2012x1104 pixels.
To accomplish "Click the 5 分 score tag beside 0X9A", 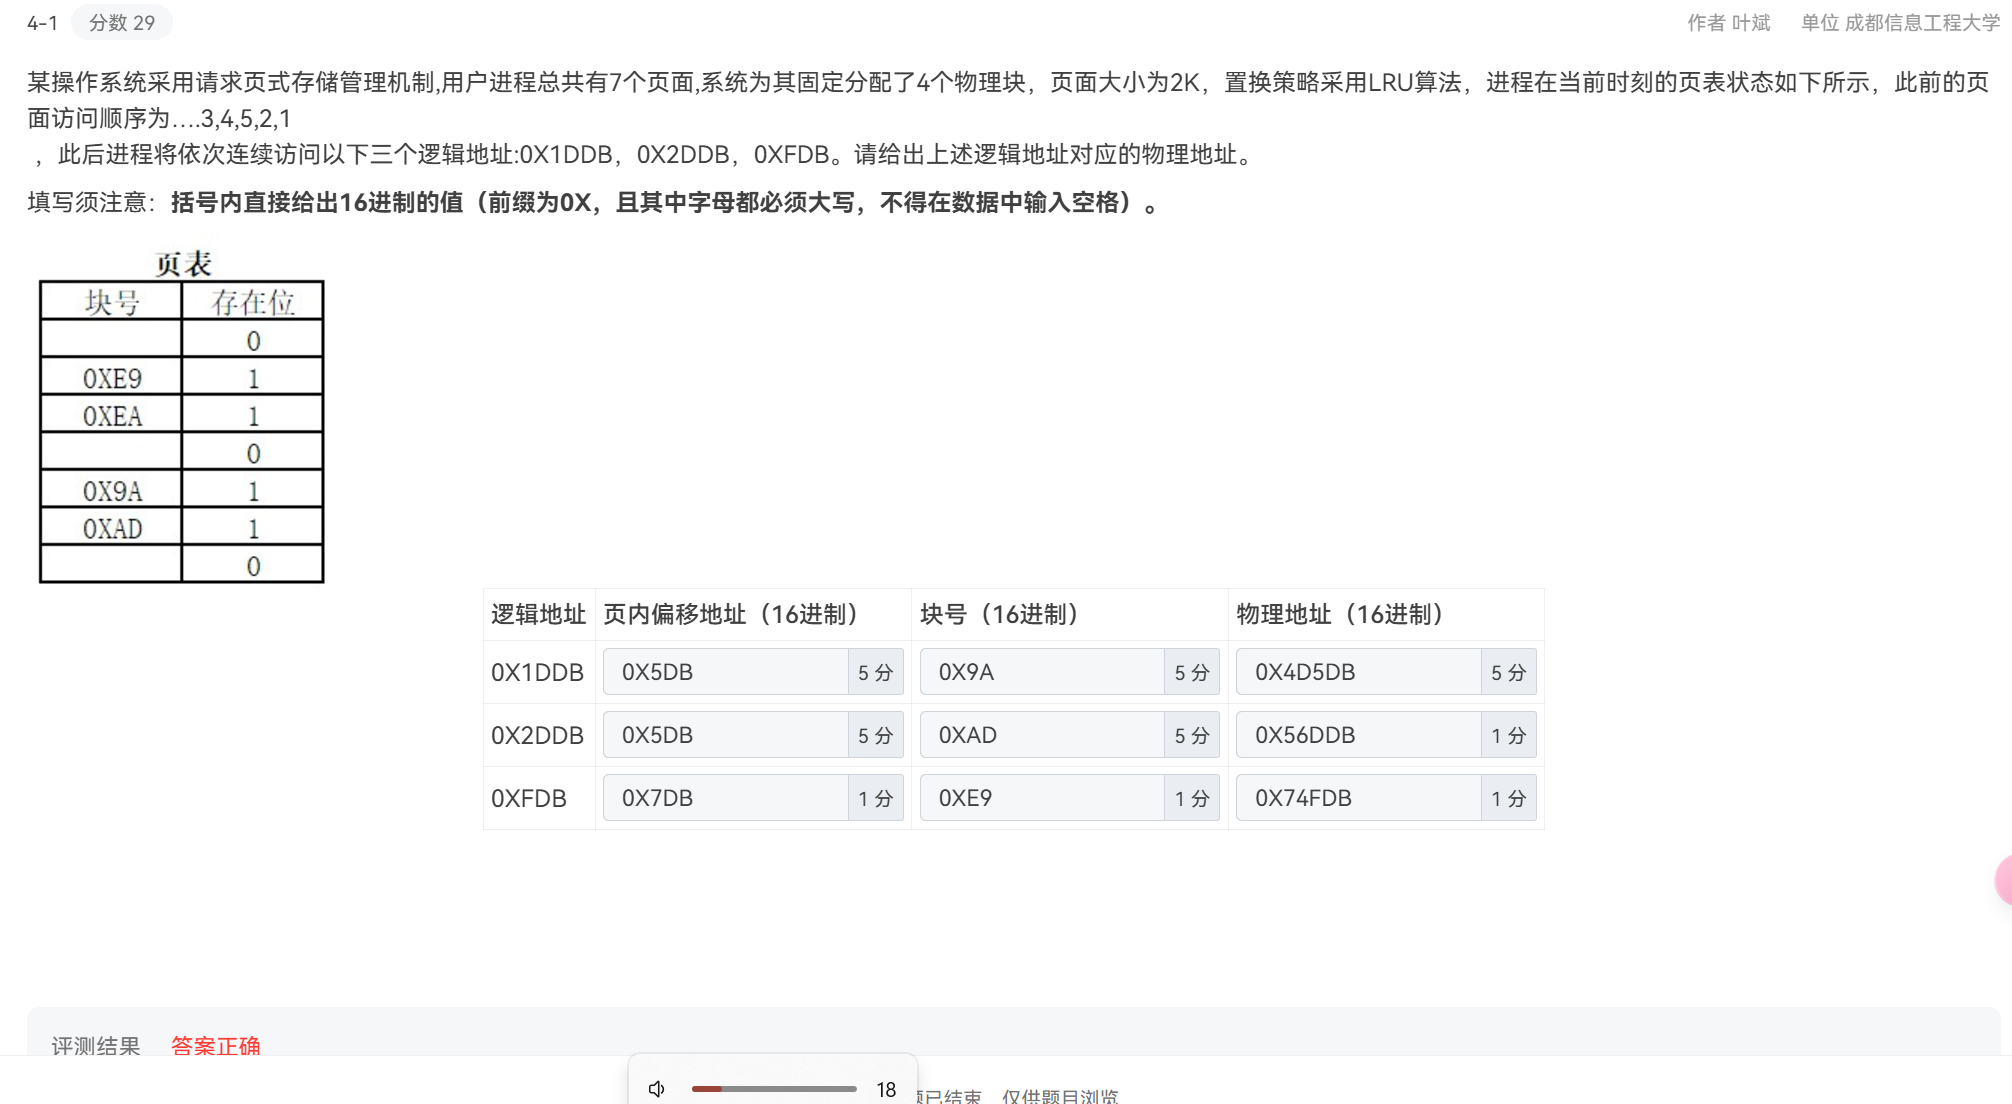I will point(1191,672).
